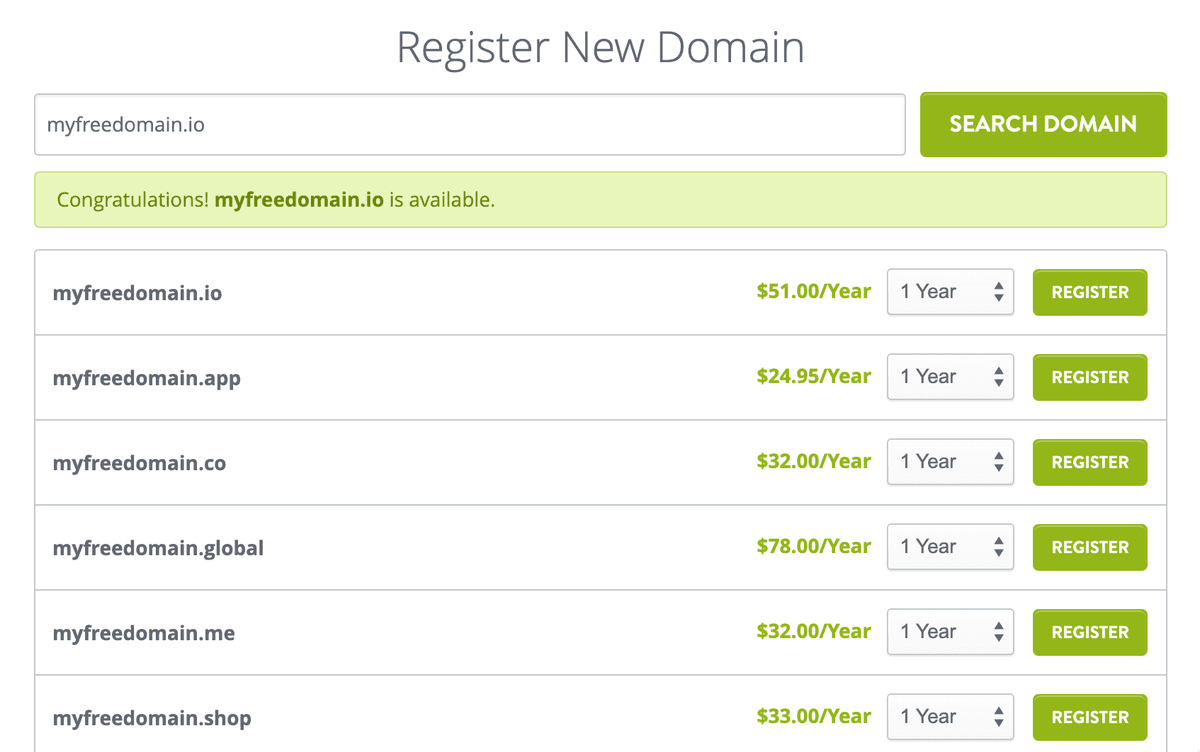Click the myfreedomain.app domain name
The image size is (1200, 752).
tap(146, 378)
